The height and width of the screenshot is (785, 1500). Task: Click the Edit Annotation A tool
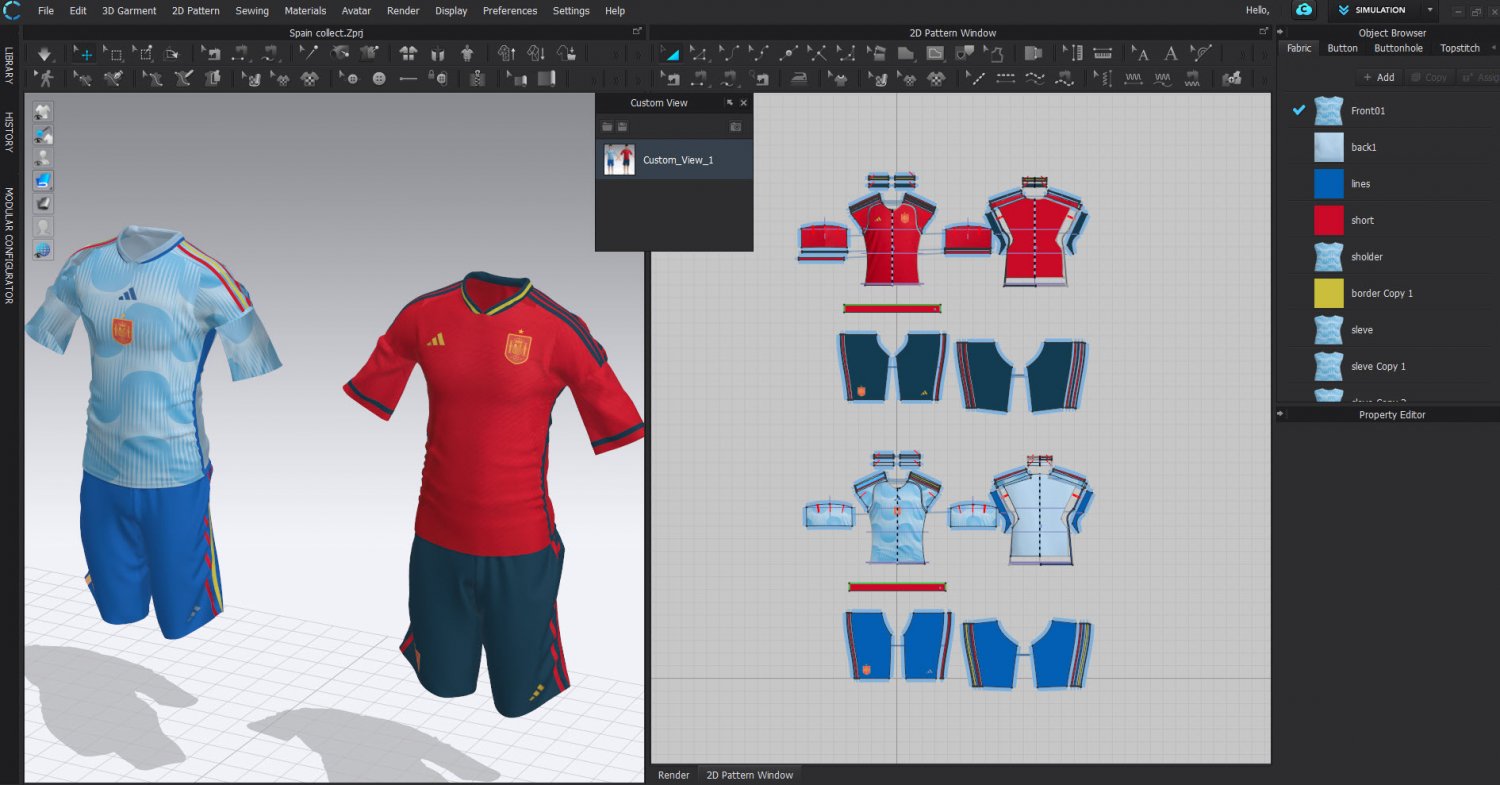[1141, 54]
